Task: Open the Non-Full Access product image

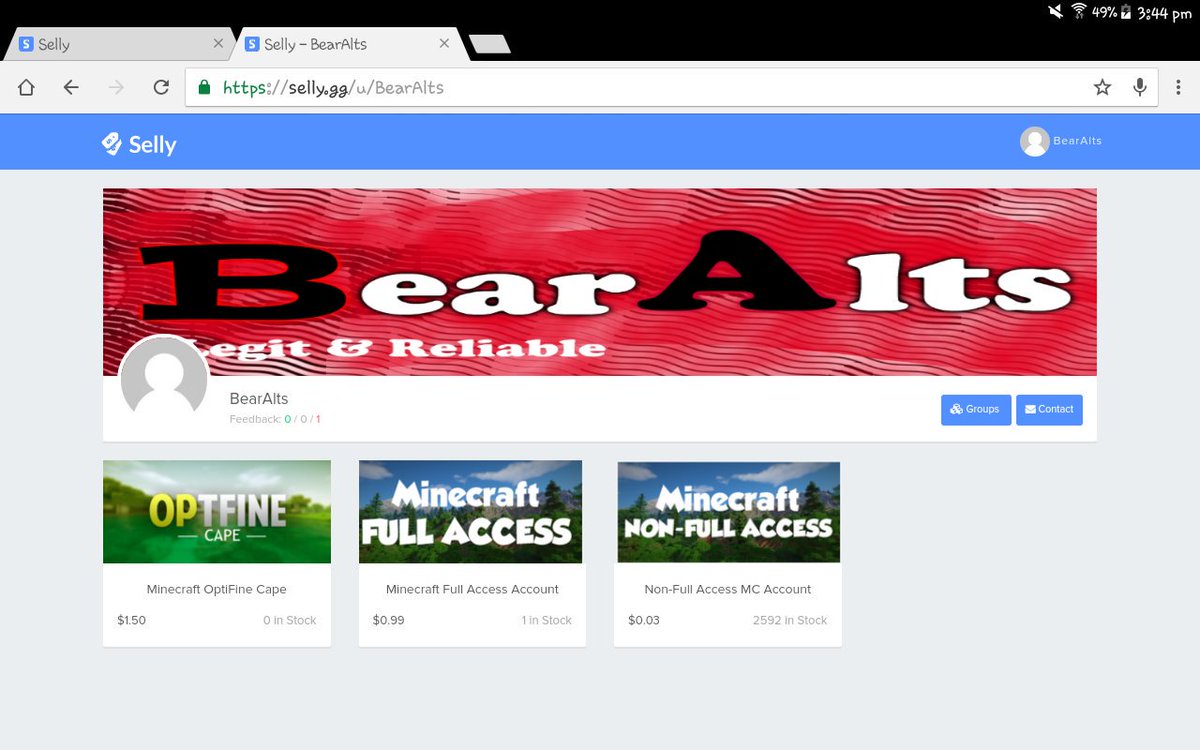Action: 728,511
